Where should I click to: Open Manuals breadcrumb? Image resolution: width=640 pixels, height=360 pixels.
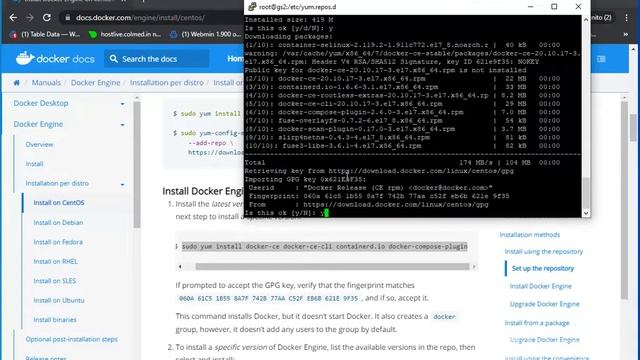(46, 82)
